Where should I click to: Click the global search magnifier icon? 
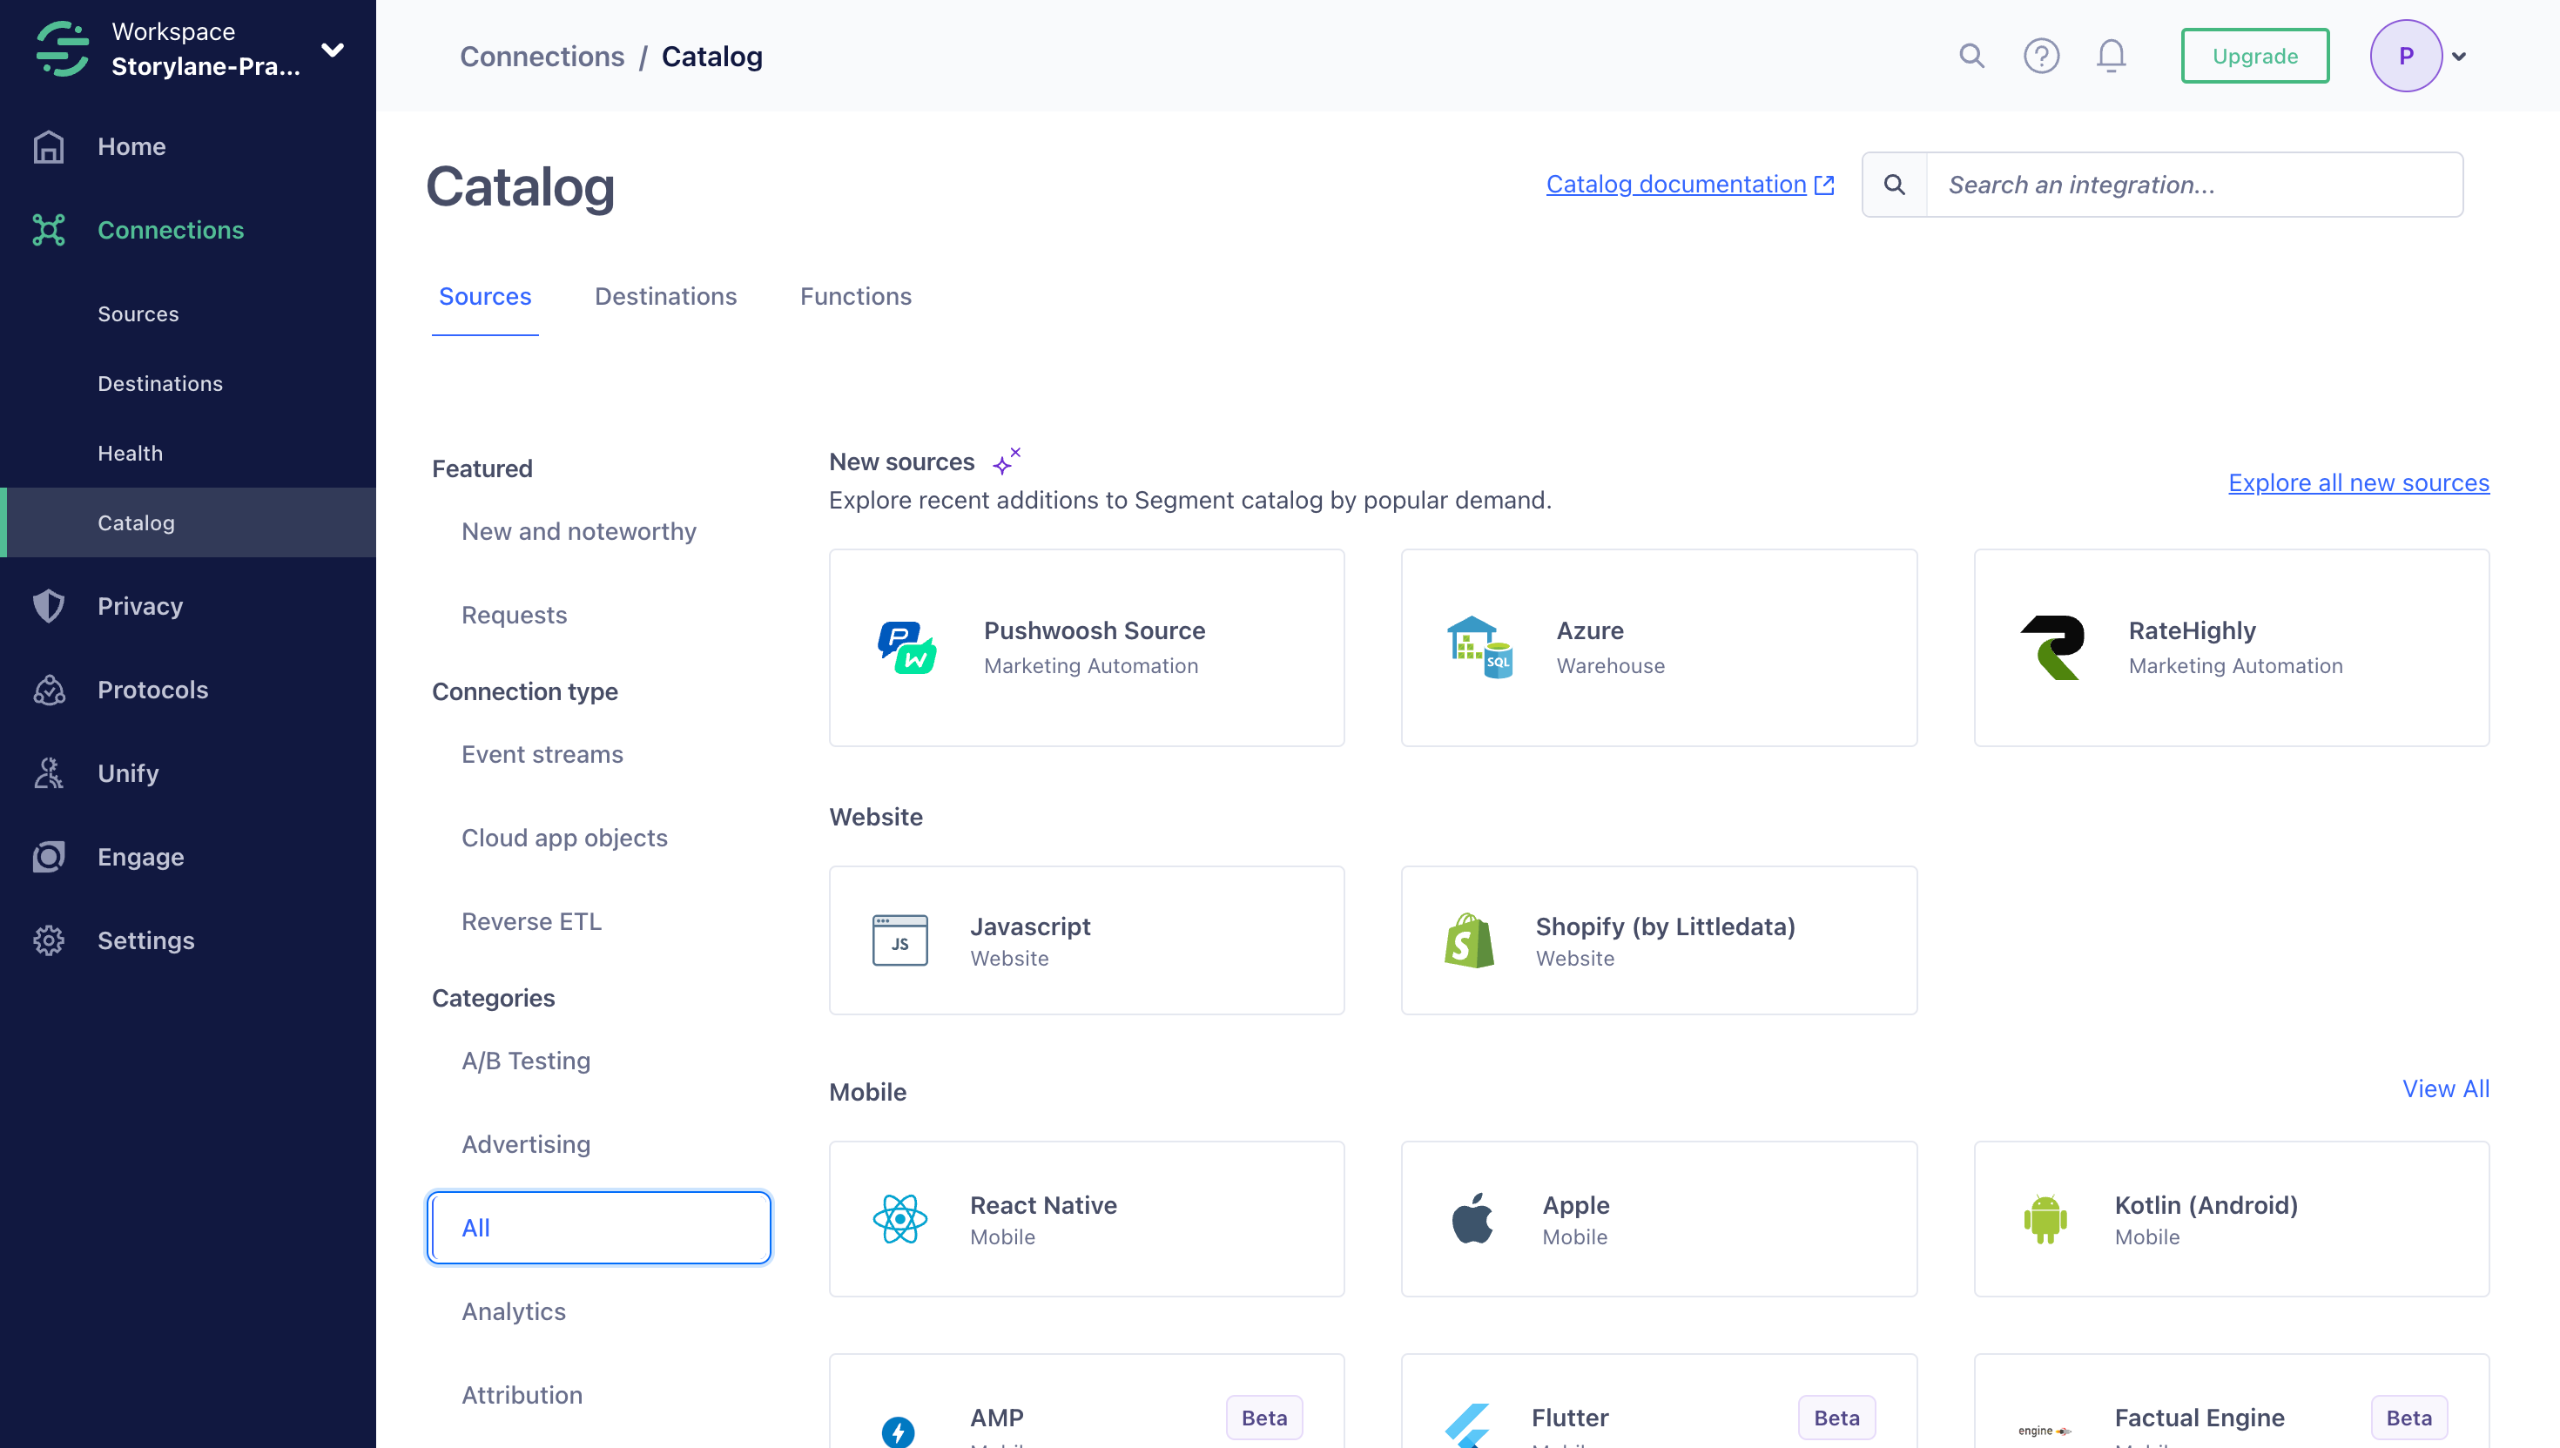click(1971, 56)
